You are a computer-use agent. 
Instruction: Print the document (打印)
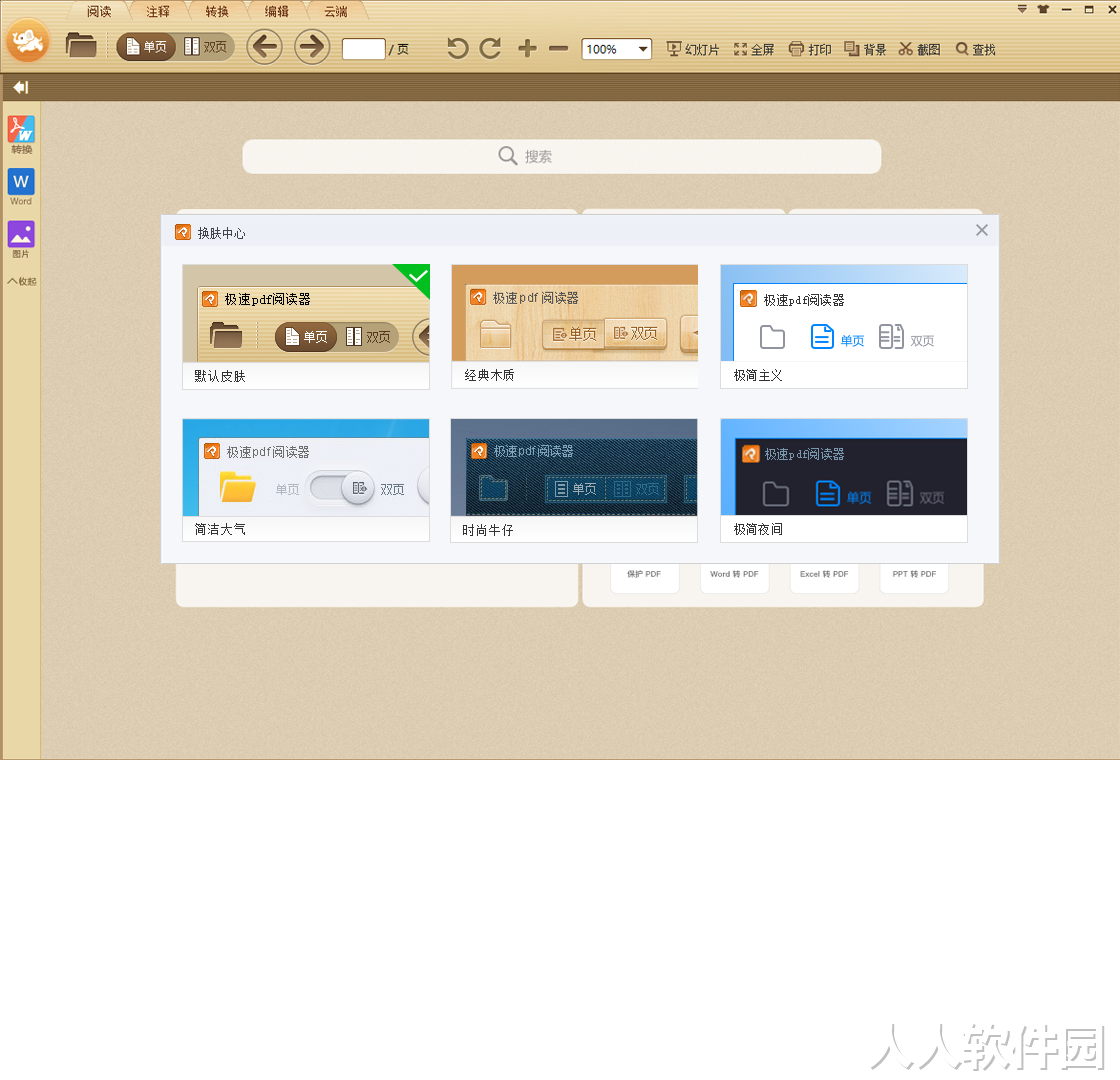810,49
